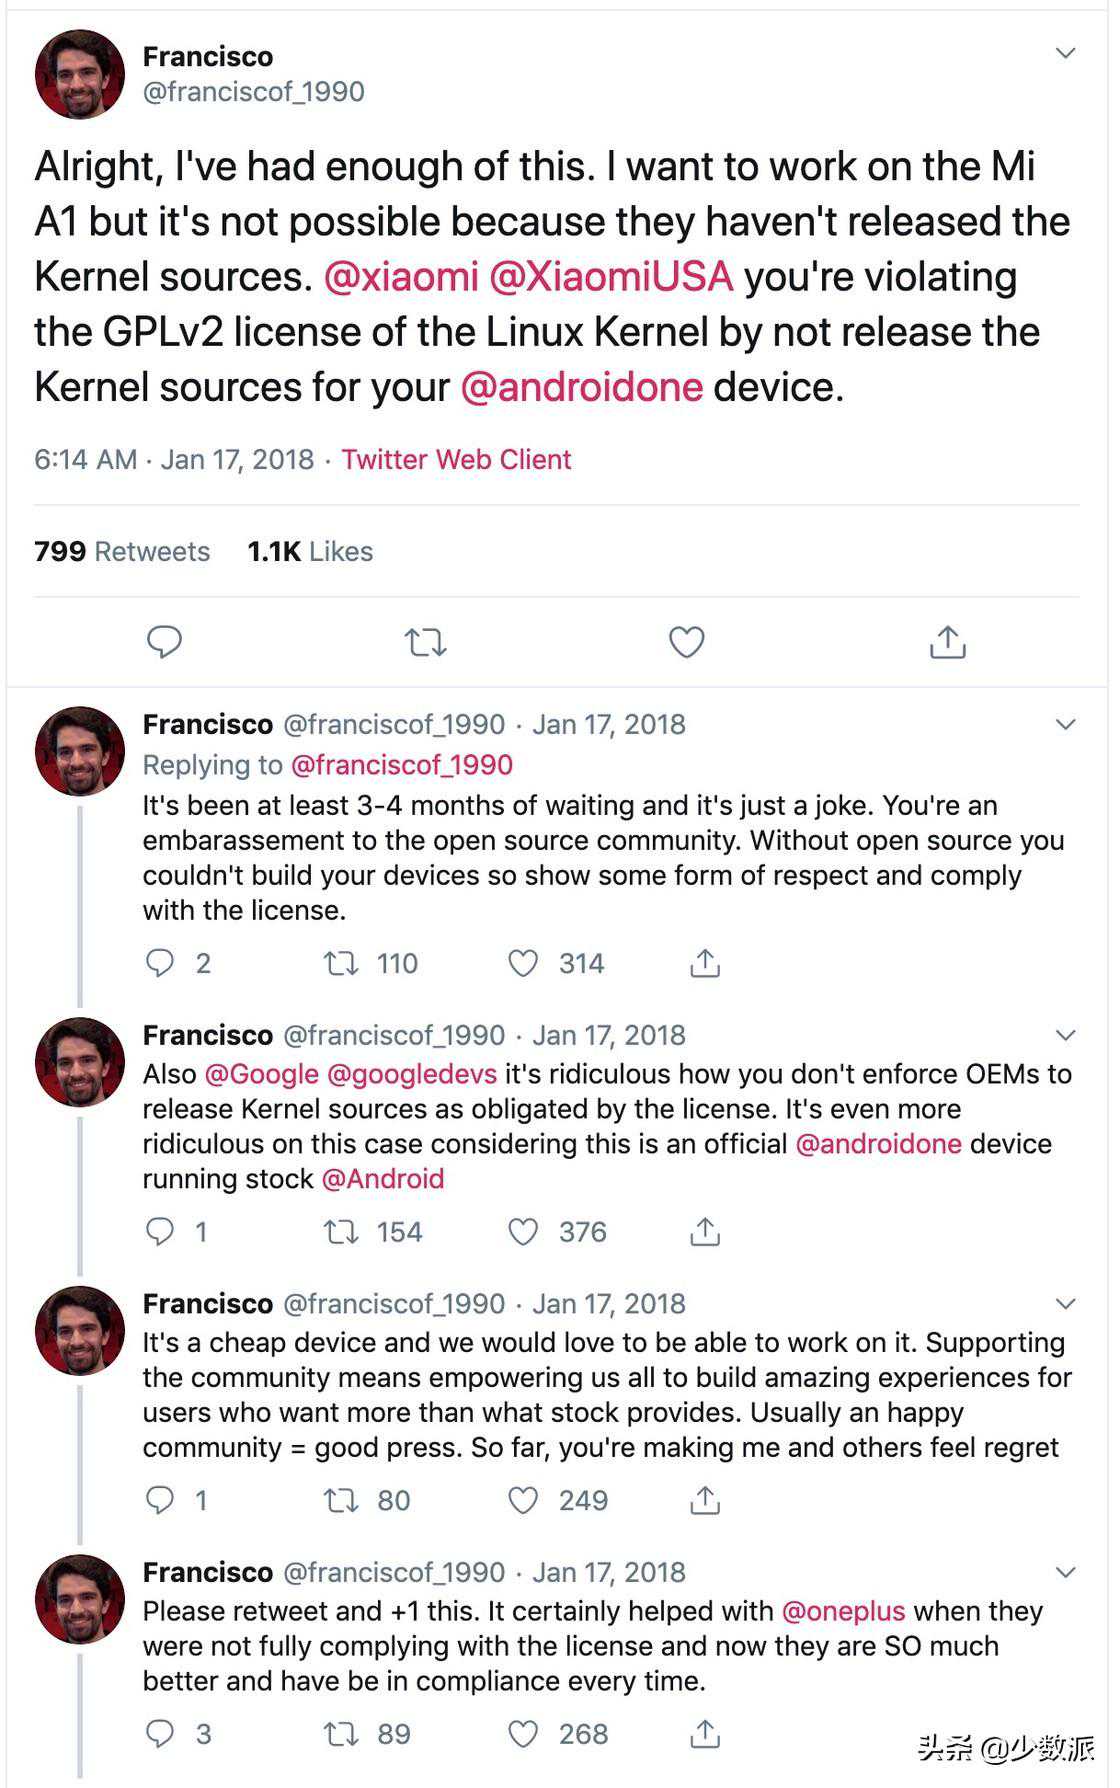View the 1.1K Likes list
The height and width of the screenshot is (1788, 1120).
point(310,552)
